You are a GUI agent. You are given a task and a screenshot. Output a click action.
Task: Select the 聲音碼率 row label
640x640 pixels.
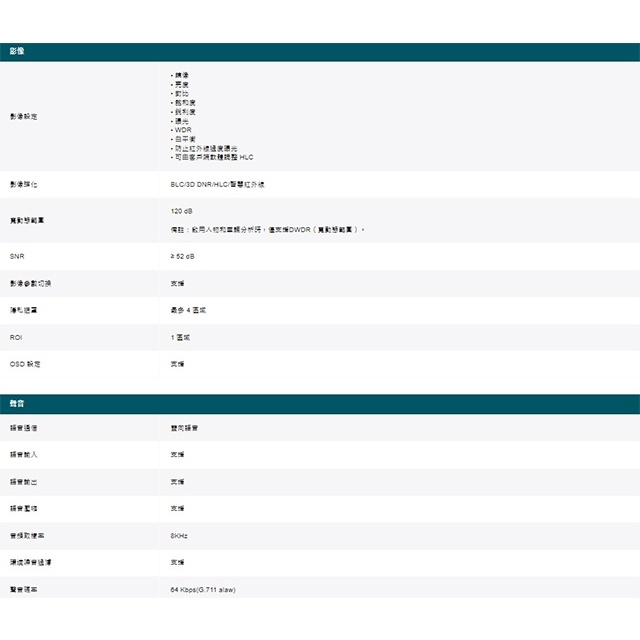(23, 590)
